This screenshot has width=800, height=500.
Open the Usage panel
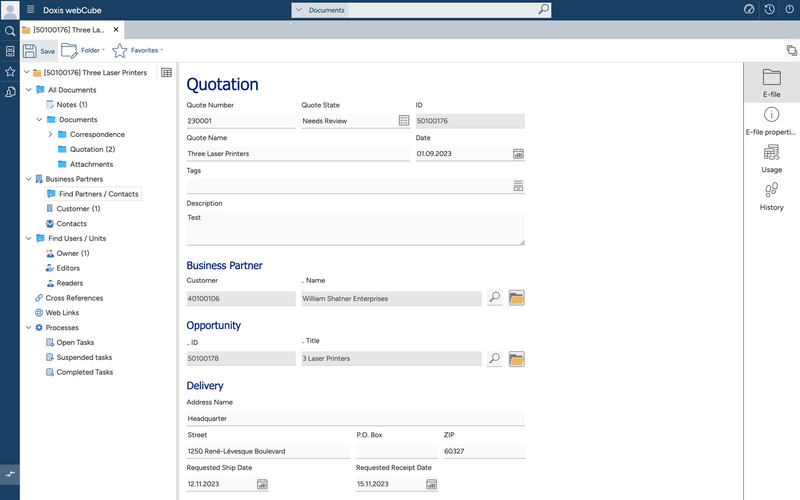coord(771,158)
